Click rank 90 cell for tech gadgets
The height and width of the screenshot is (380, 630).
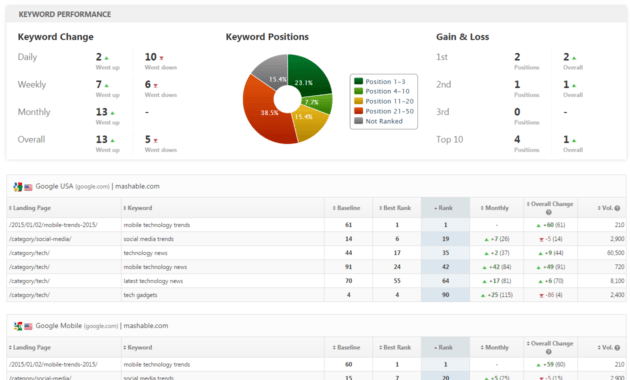[x=446, y=295]
